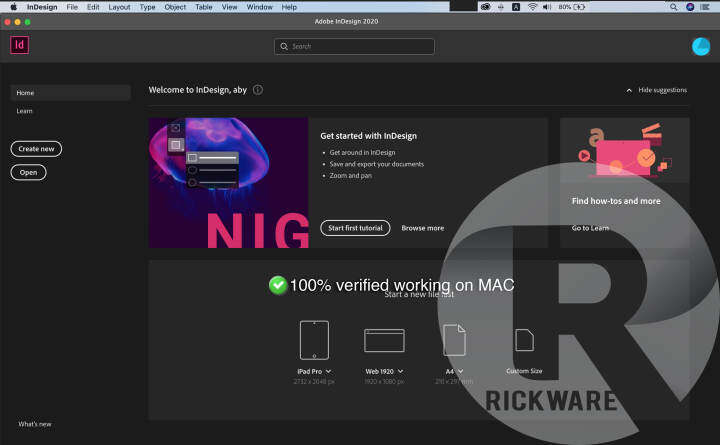The height and width of the screenshot is (445, 720).
Task: Collapse suggestions with Hide suggestions
Action: click(657, 90)
